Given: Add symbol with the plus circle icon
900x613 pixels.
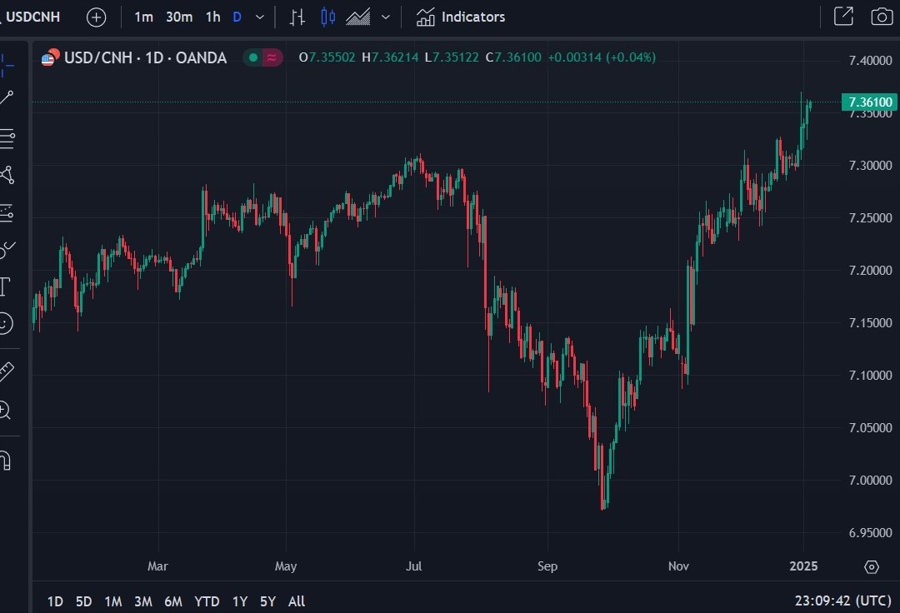Looking at the screenshot, I should pos(96,17).
